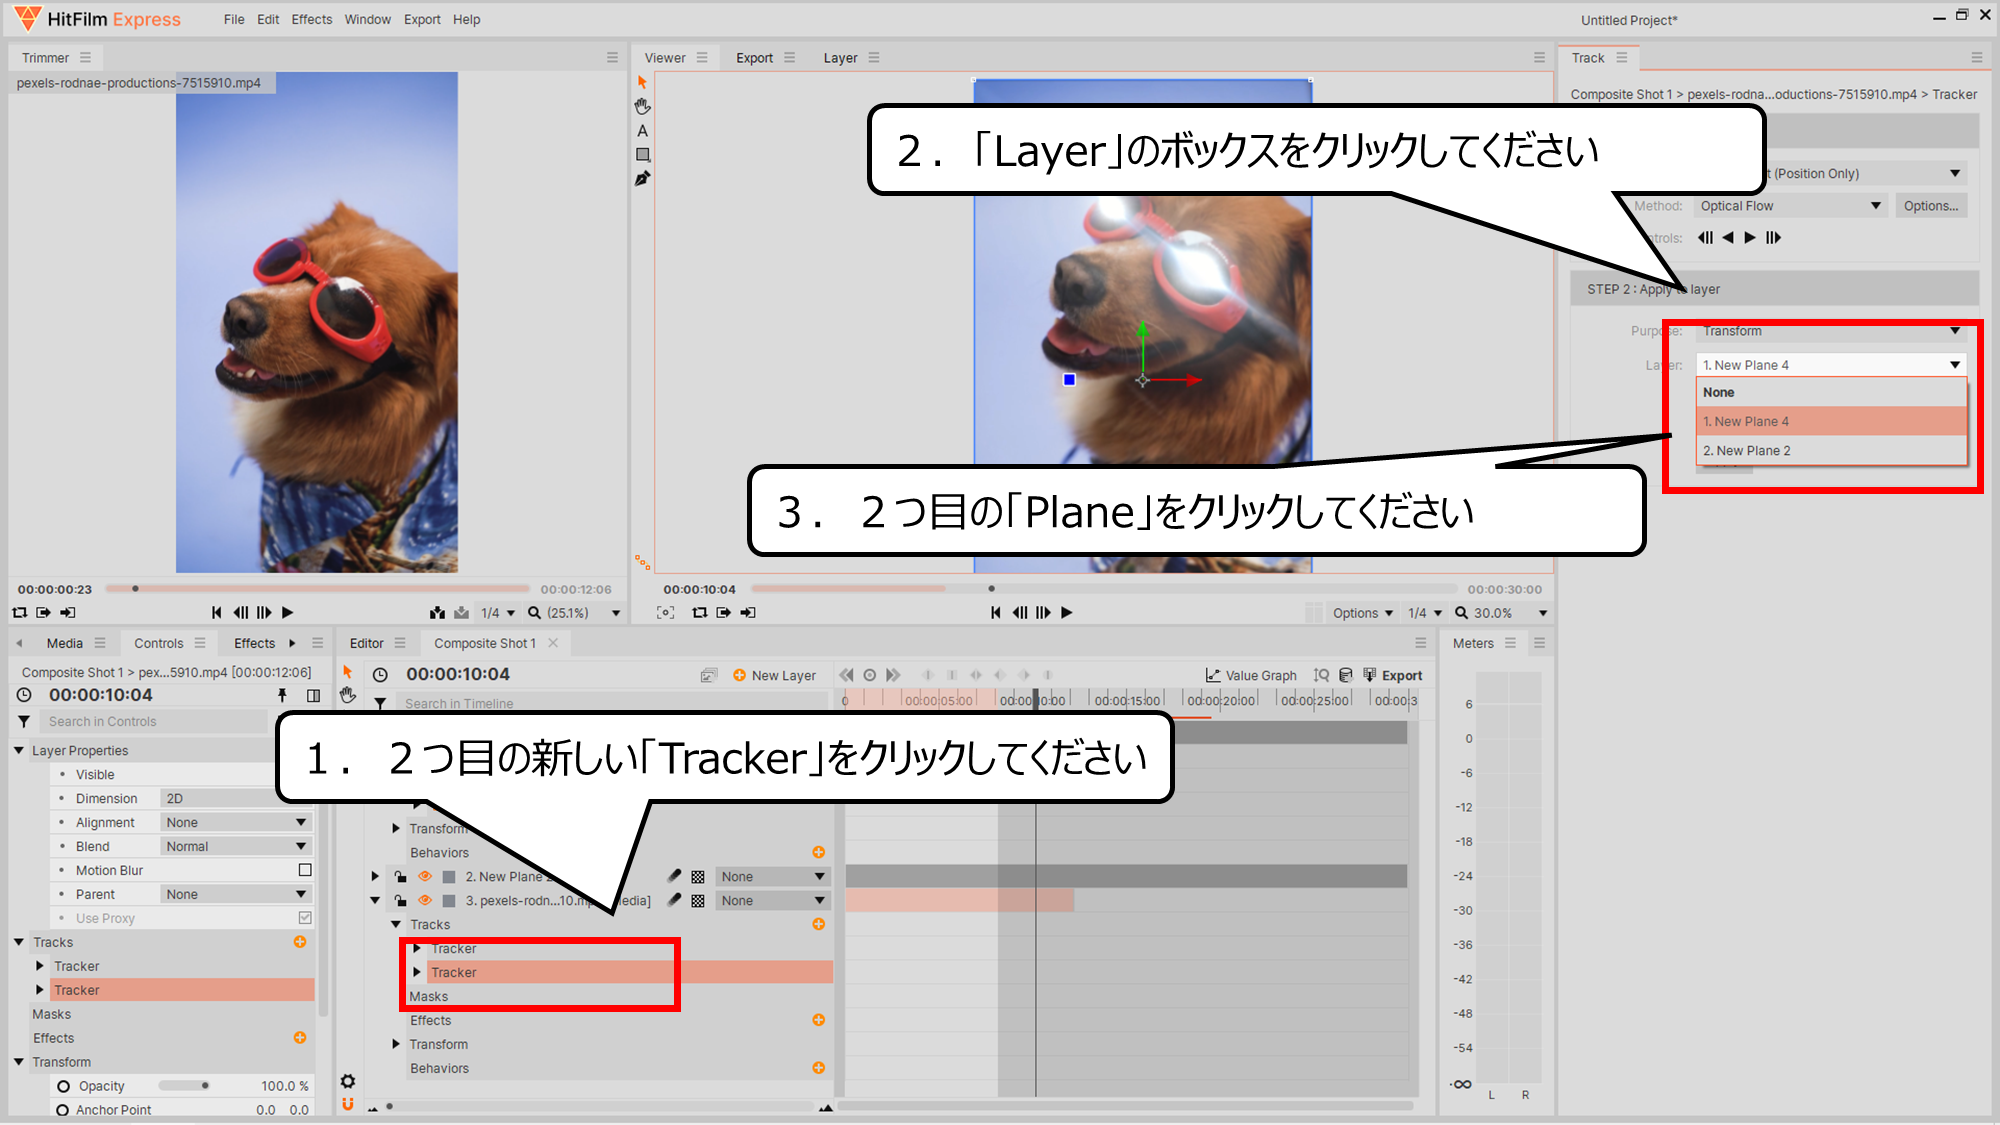Open the File menu
The height and width of the screenshot is (1125, 2000).
[x=234, y=19]
